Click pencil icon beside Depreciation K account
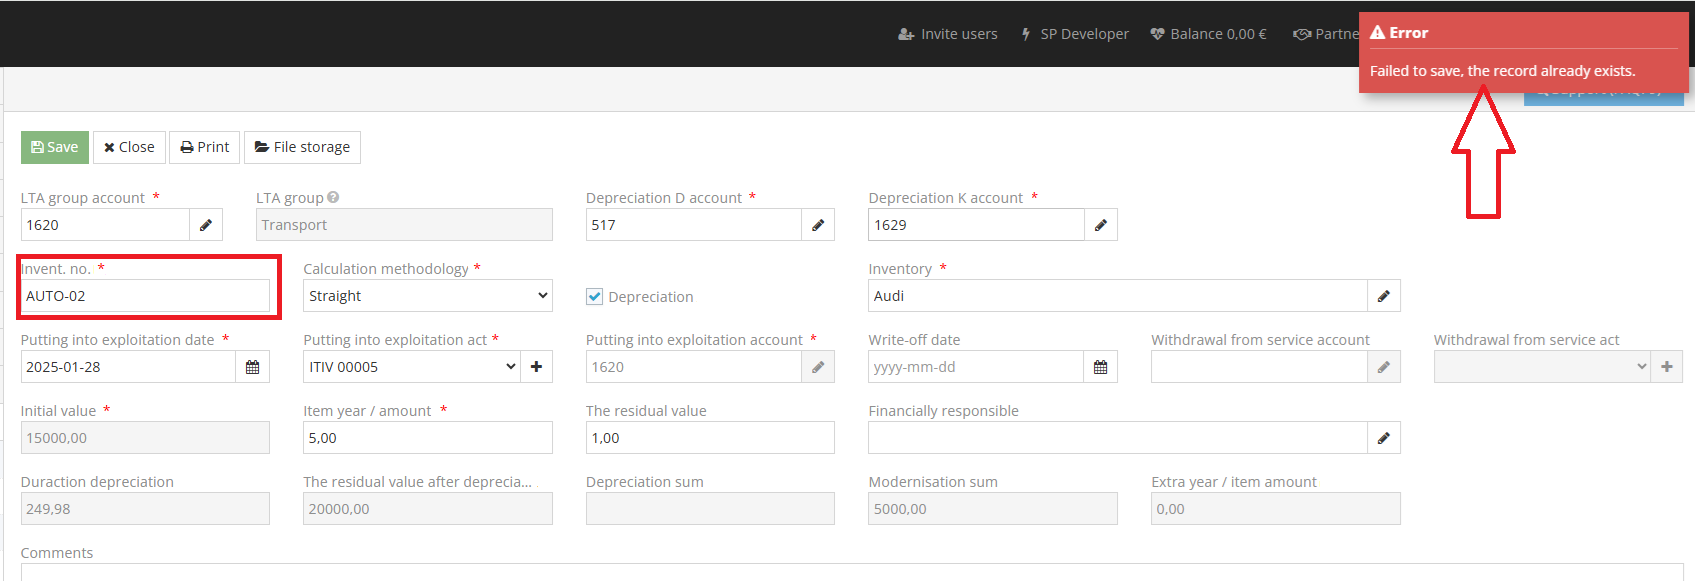The width and height of the screenshot is (1695, 581). pyautogui.click(x=1101, y=225)
